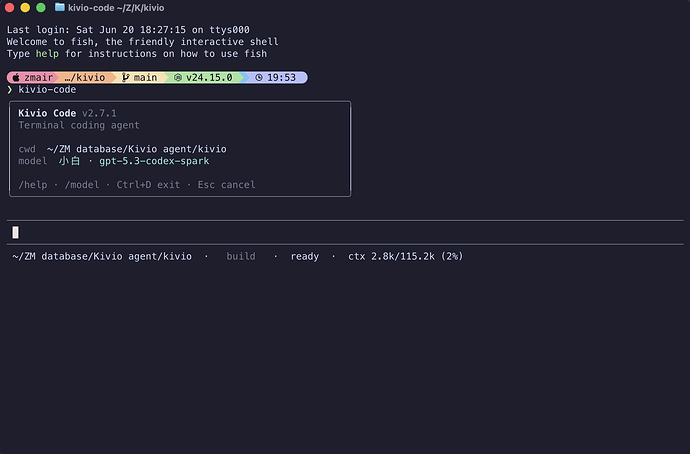Click the git branch icon beside main
The height and width of the screenshot is (454, 690).
pos(125,78)
